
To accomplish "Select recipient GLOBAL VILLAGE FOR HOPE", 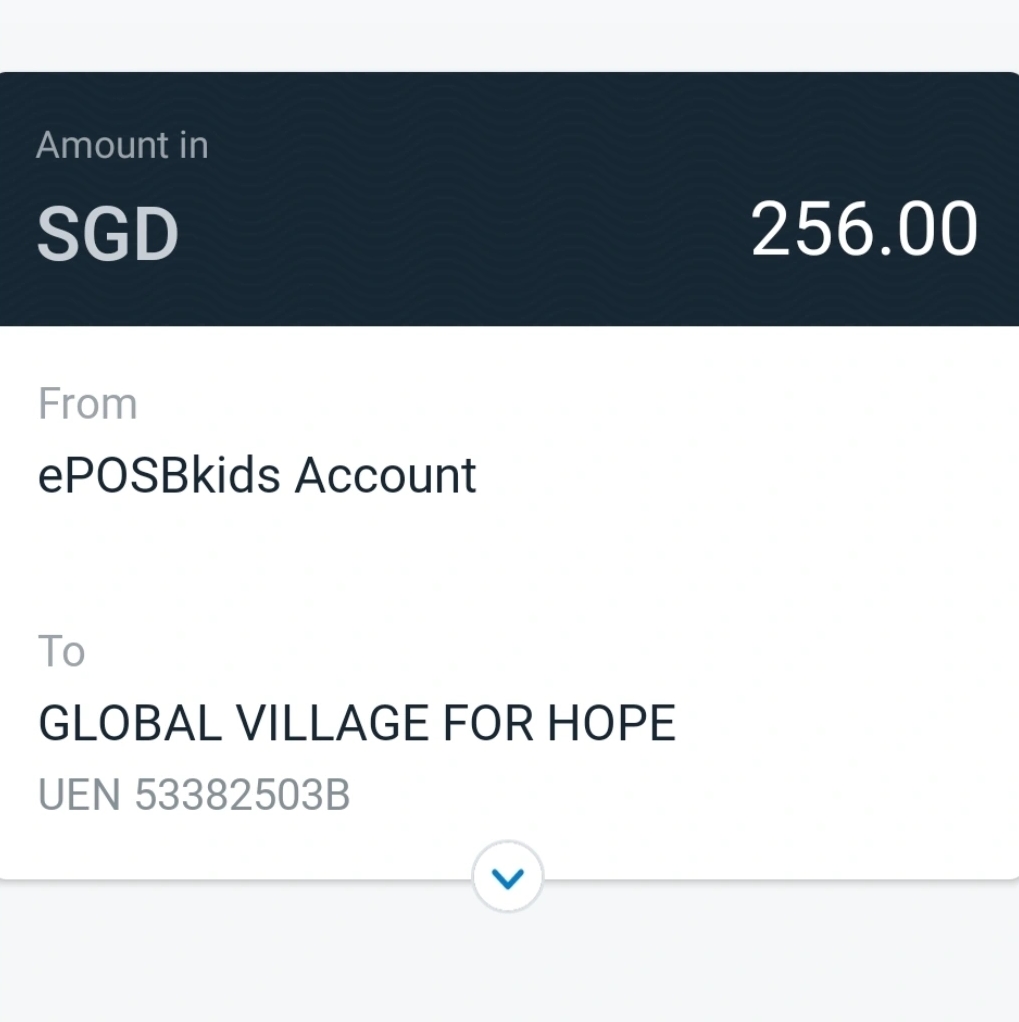I will point(356,723).
